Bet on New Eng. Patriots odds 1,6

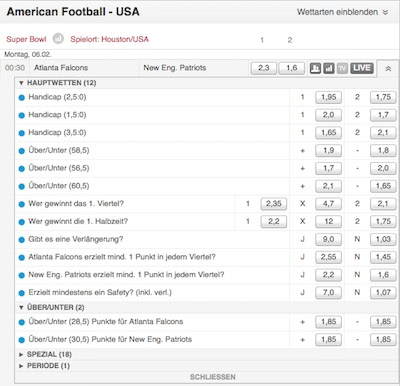pyautogui.click(x=292, y=68)
